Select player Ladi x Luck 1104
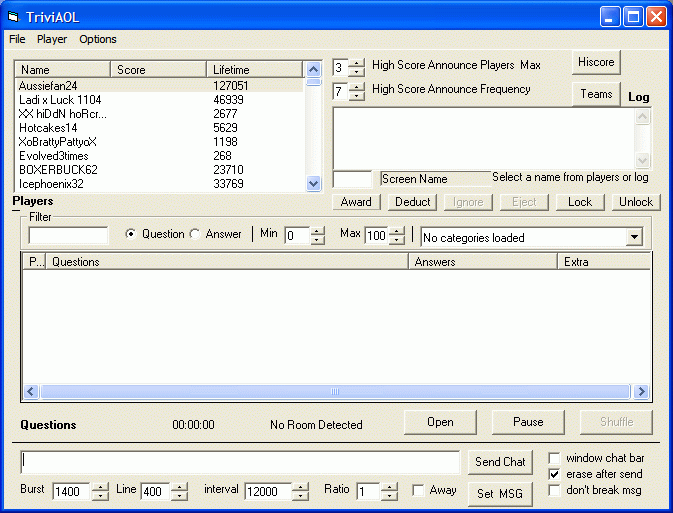This screenshot has width=673, height=513. 159,100
